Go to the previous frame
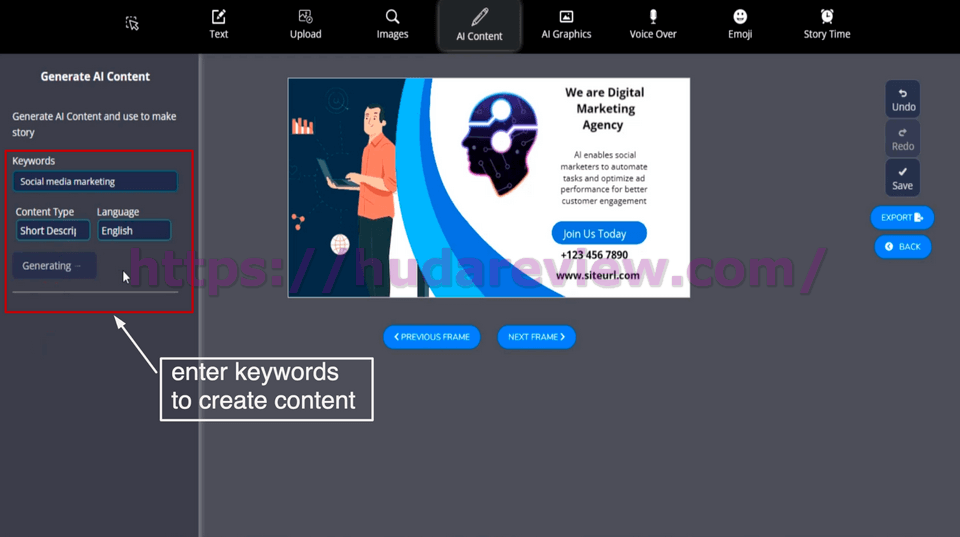This screenshot has width=960, height=537. point(431,337)
